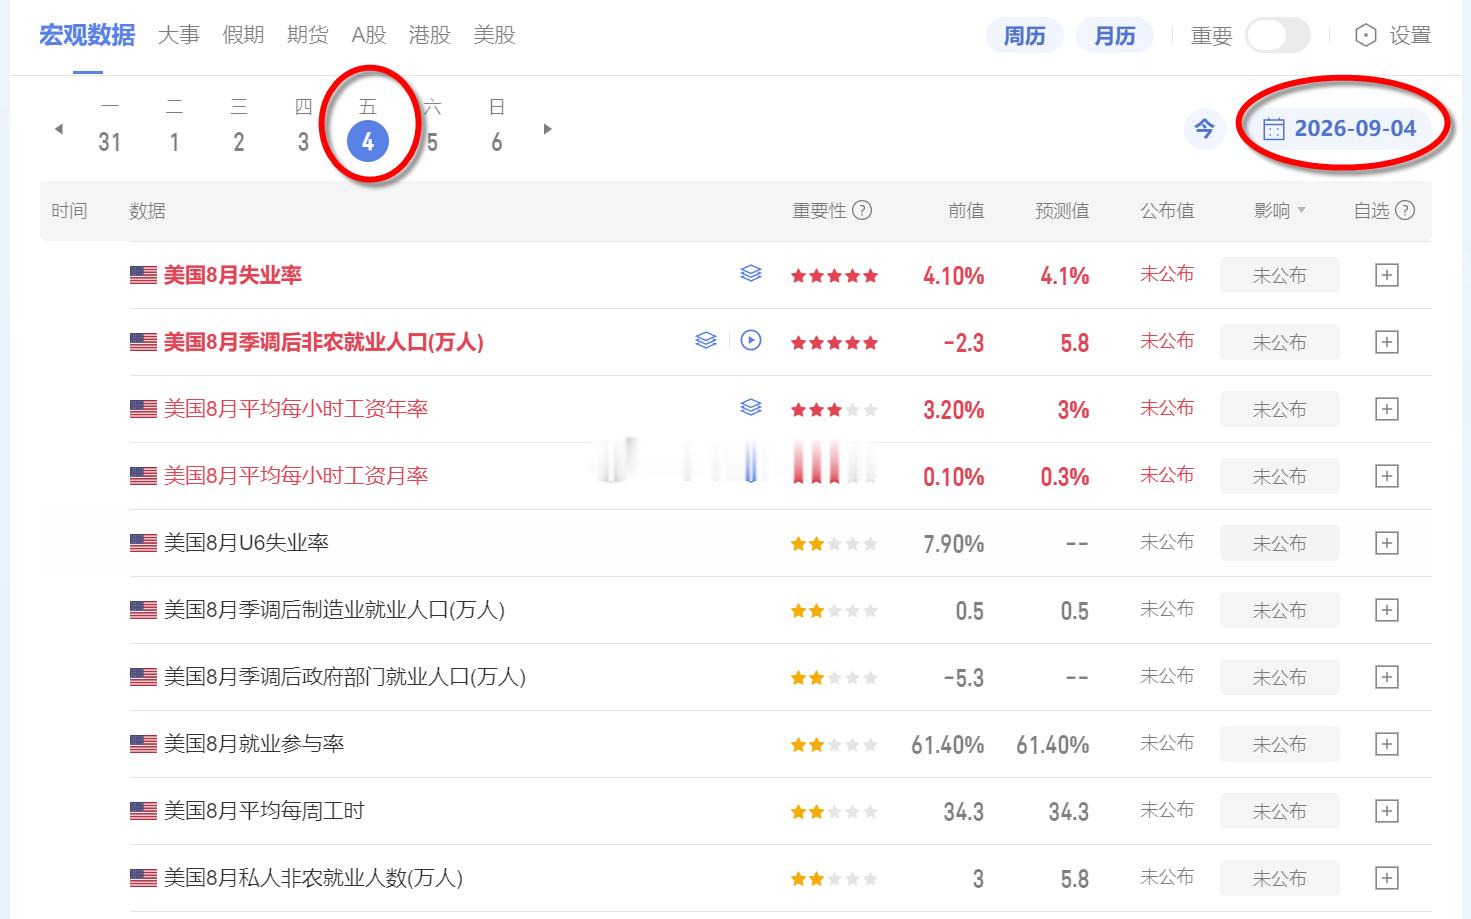The width and height of the screenshot is (1471, 919).
Task: Select Saturday 5 in week strip
Action: 432,128
